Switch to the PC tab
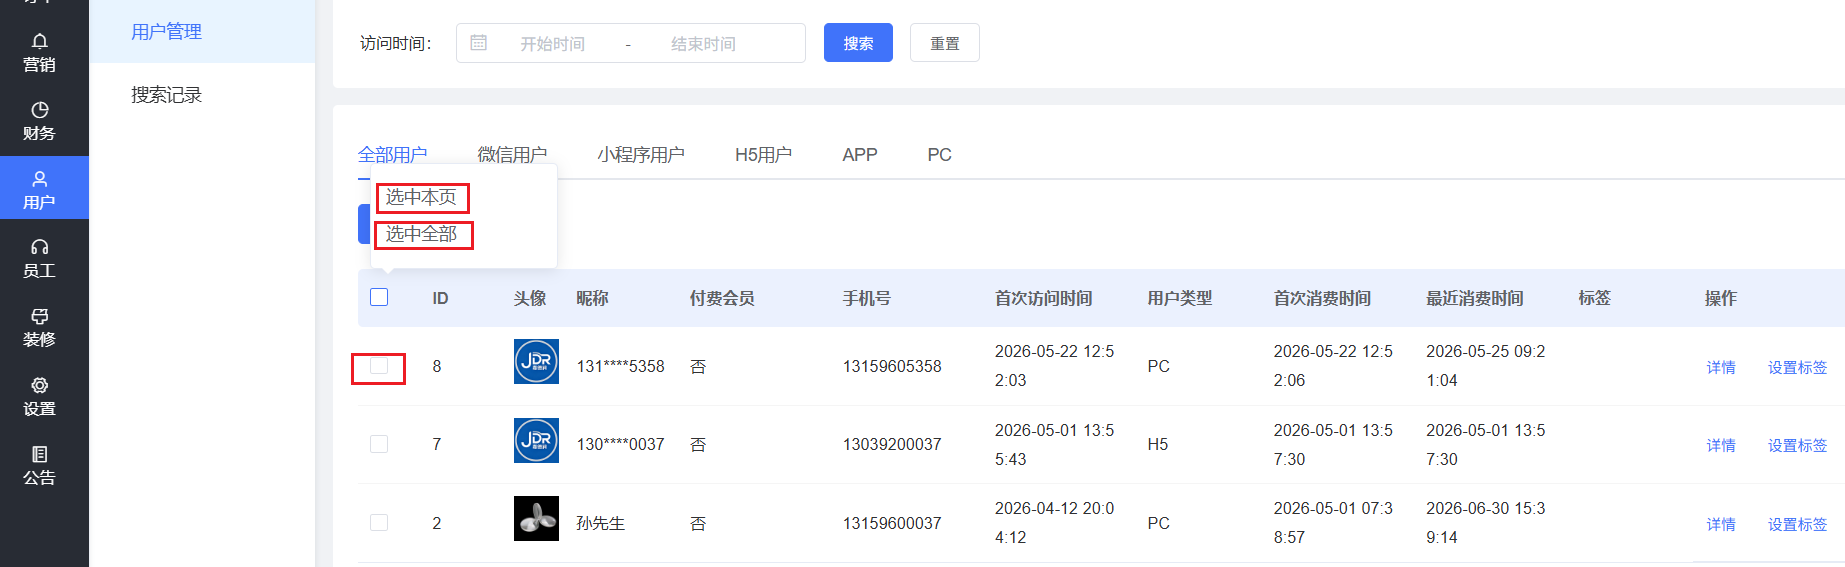The image size is (1845, 567). click(939, 155)
